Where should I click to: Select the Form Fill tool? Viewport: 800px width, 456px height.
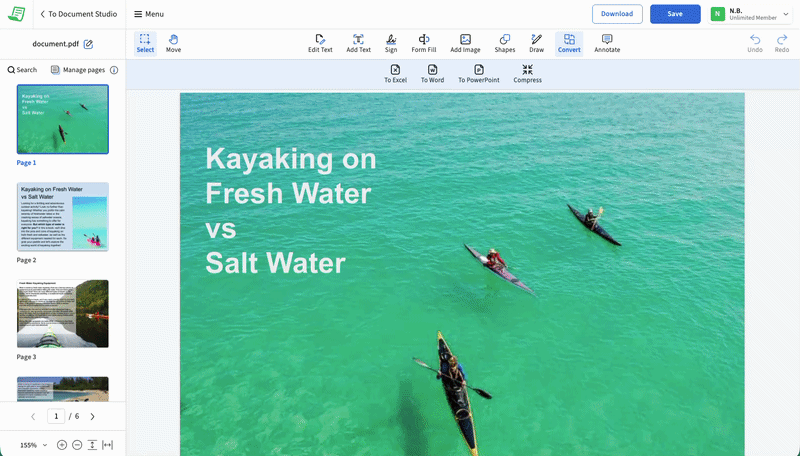[423, 43]
